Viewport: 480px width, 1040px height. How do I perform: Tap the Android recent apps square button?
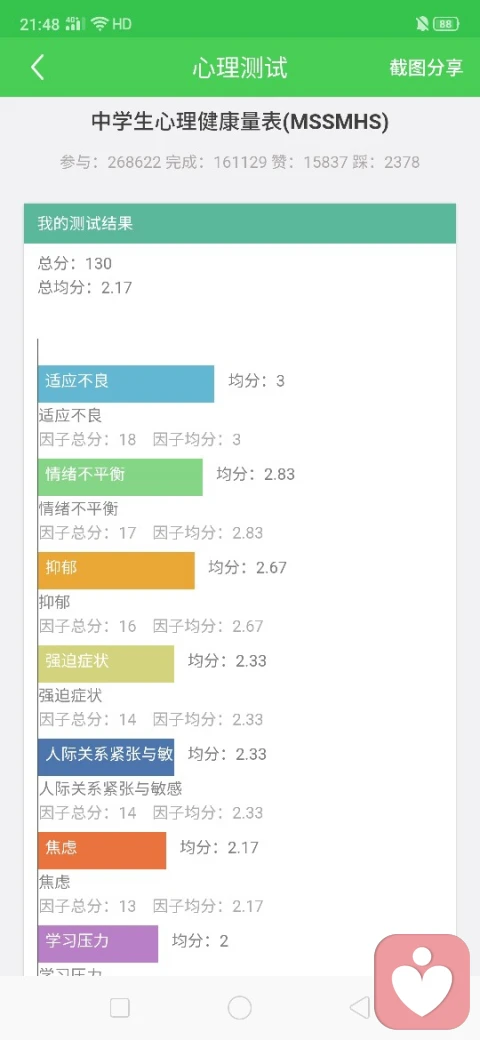120,1008
